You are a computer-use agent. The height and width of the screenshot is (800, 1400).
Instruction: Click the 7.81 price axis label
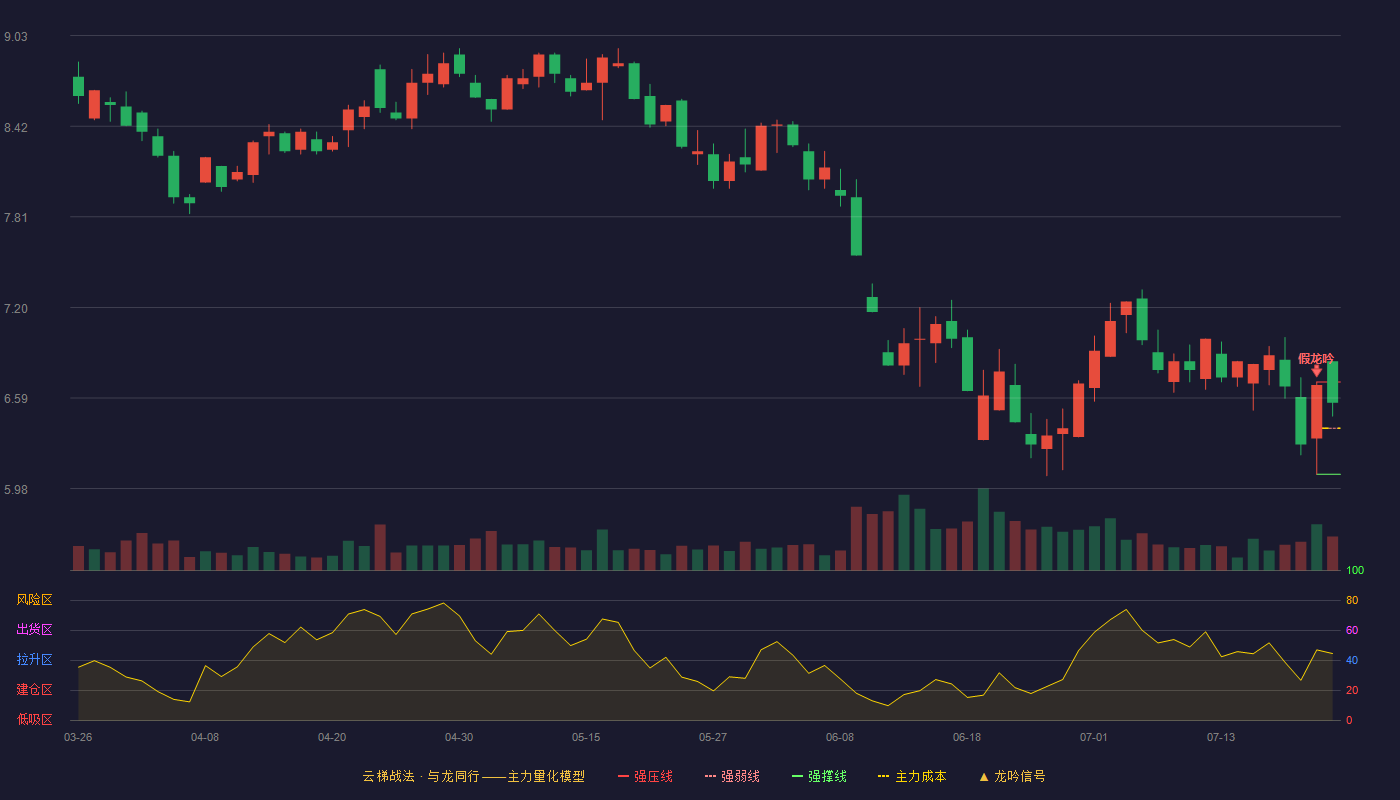pyautogui.click(x=16, y=218)
